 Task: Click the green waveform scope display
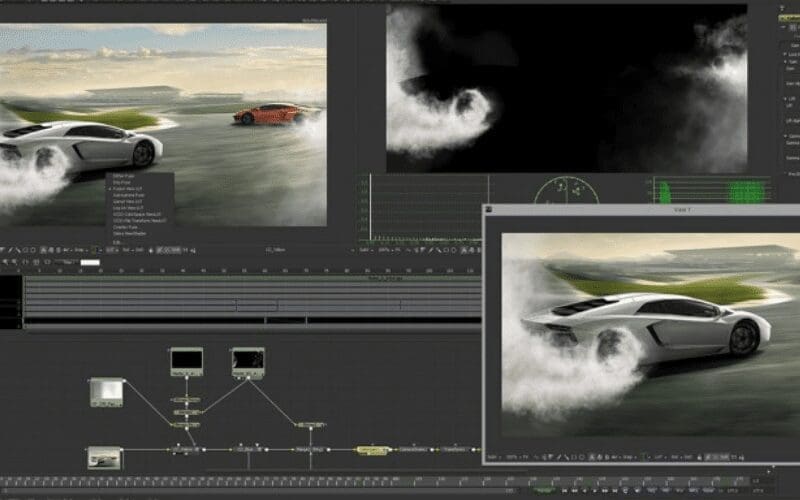(711, 190)
